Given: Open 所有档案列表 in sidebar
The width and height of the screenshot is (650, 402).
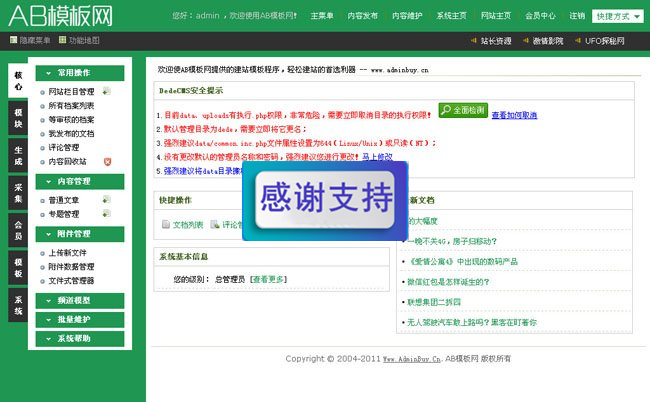Looking at the screenshot, I should tap(71, 106).
